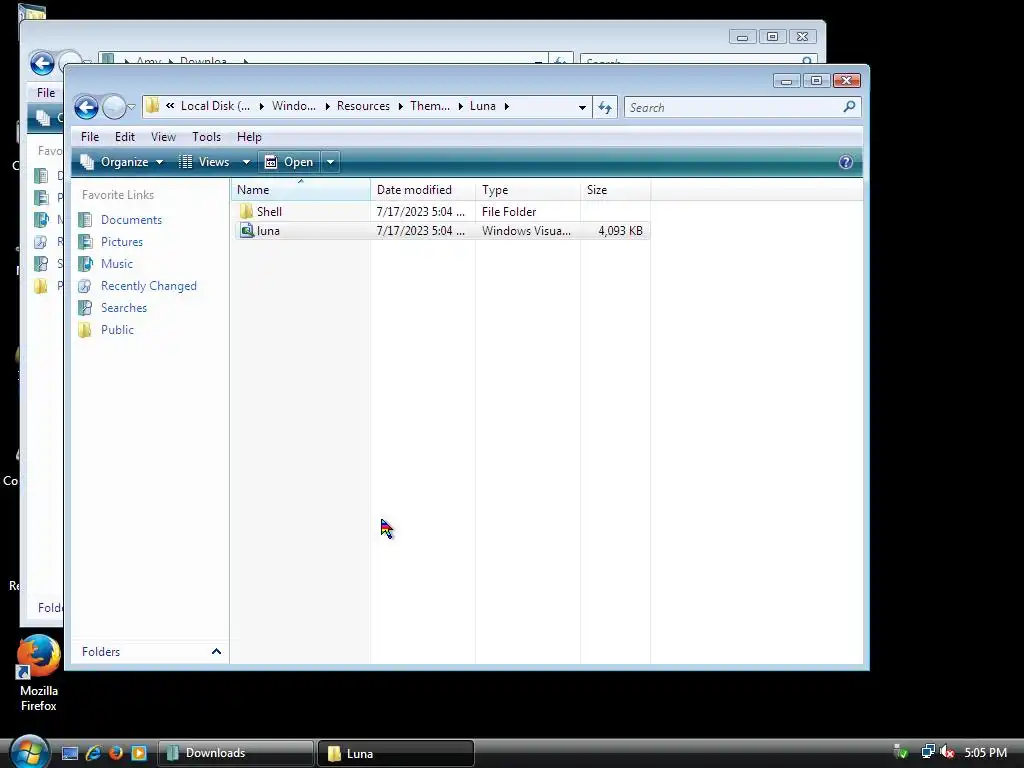Sort by the Size column header
Screen dimensions: 1024x768
point(615,190)
